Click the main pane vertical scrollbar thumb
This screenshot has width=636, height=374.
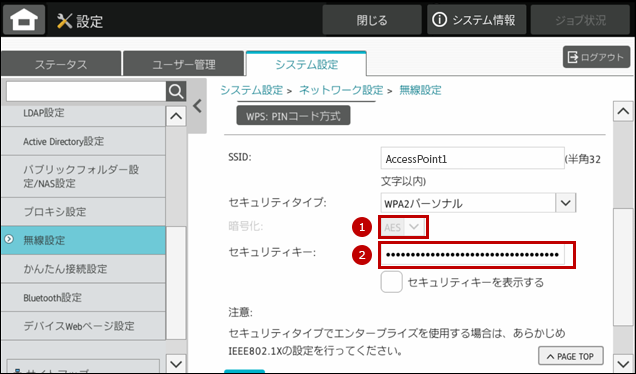[623, 267]
